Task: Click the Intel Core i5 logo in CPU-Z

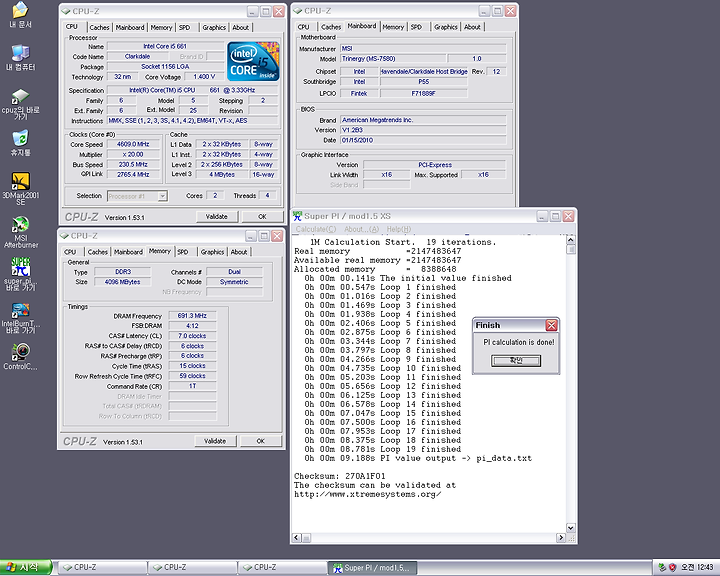Action: pos(253,62)
